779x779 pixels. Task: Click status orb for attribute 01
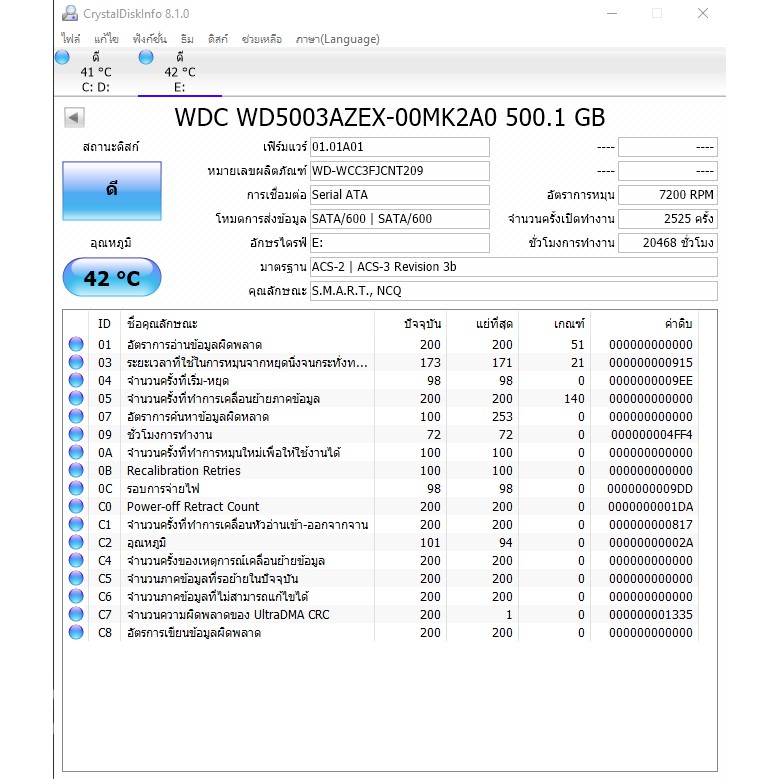point(76,345)
